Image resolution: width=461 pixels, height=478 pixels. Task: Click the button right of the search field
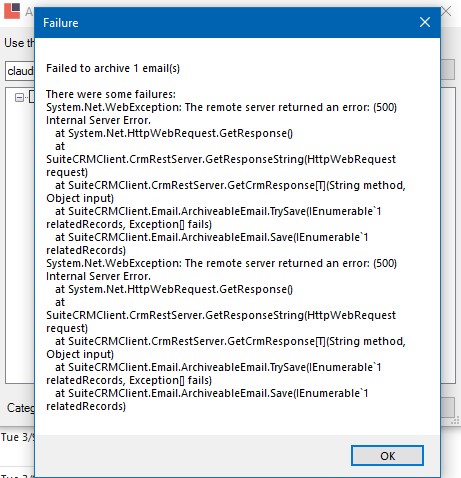tap(447, 70)
